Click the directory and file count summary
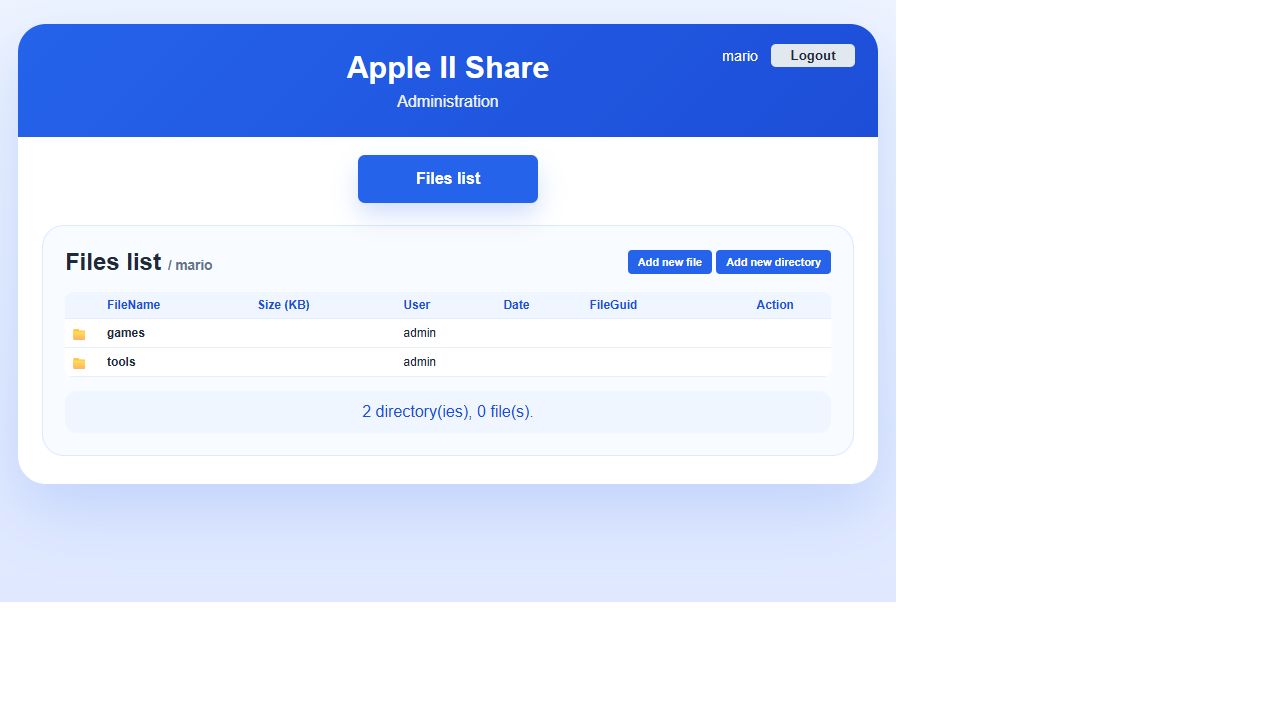 (448, 412)
